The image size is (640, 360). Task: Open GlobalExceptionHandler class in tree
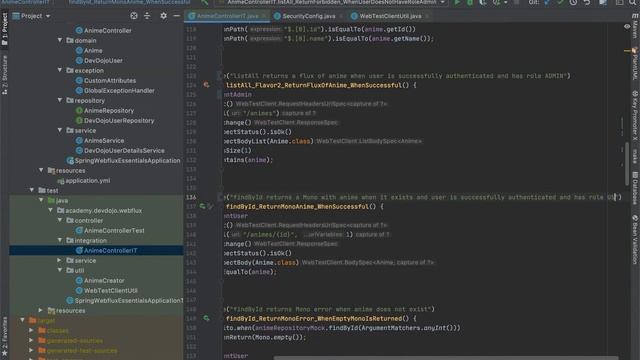115,91
